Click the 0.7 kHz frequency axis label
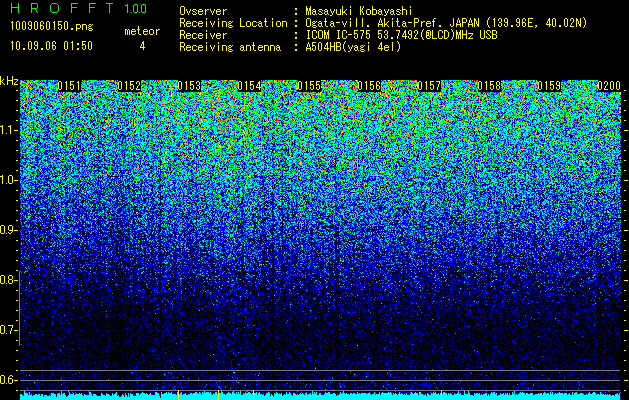 pyautogui.click(x=7, y=330)
